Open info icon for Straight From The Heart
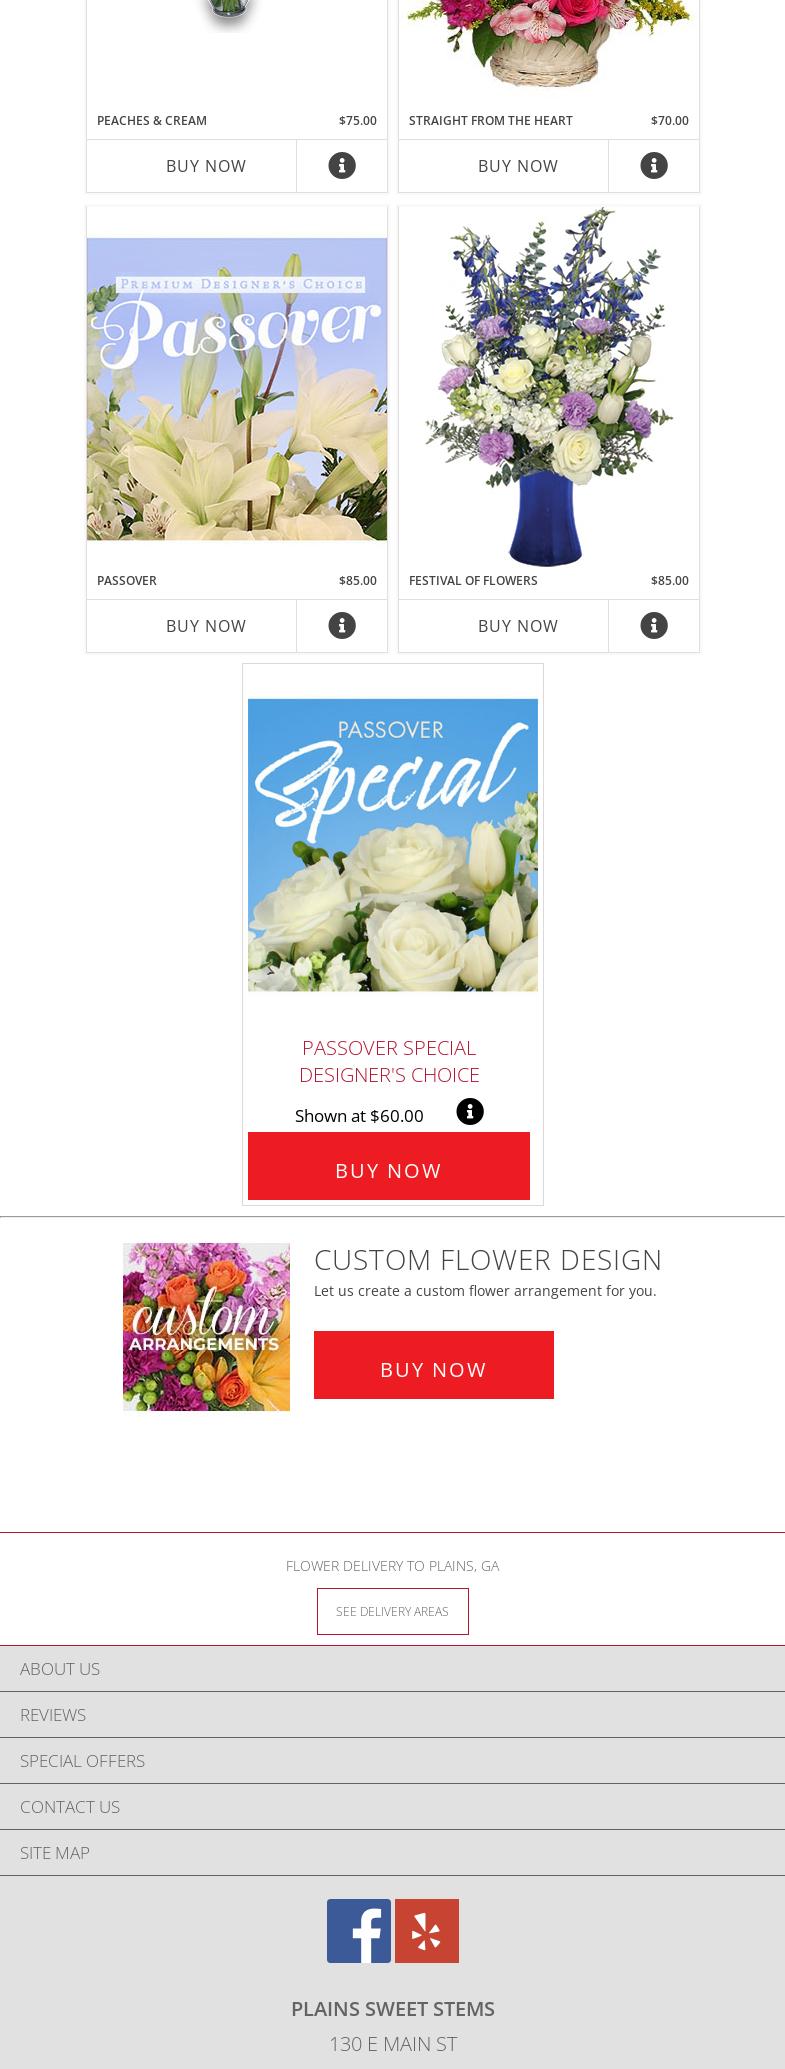 pyautogui.click(x=654, y=166)
